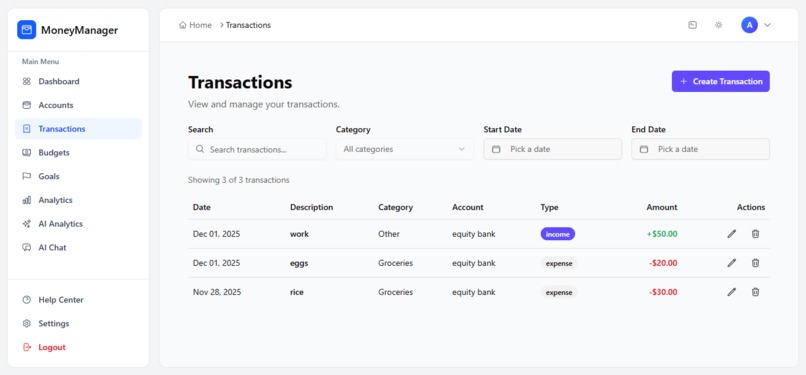Click the income type badge
Image resolution: width=806 pixels, height=375 pixels.
point(558,234)
